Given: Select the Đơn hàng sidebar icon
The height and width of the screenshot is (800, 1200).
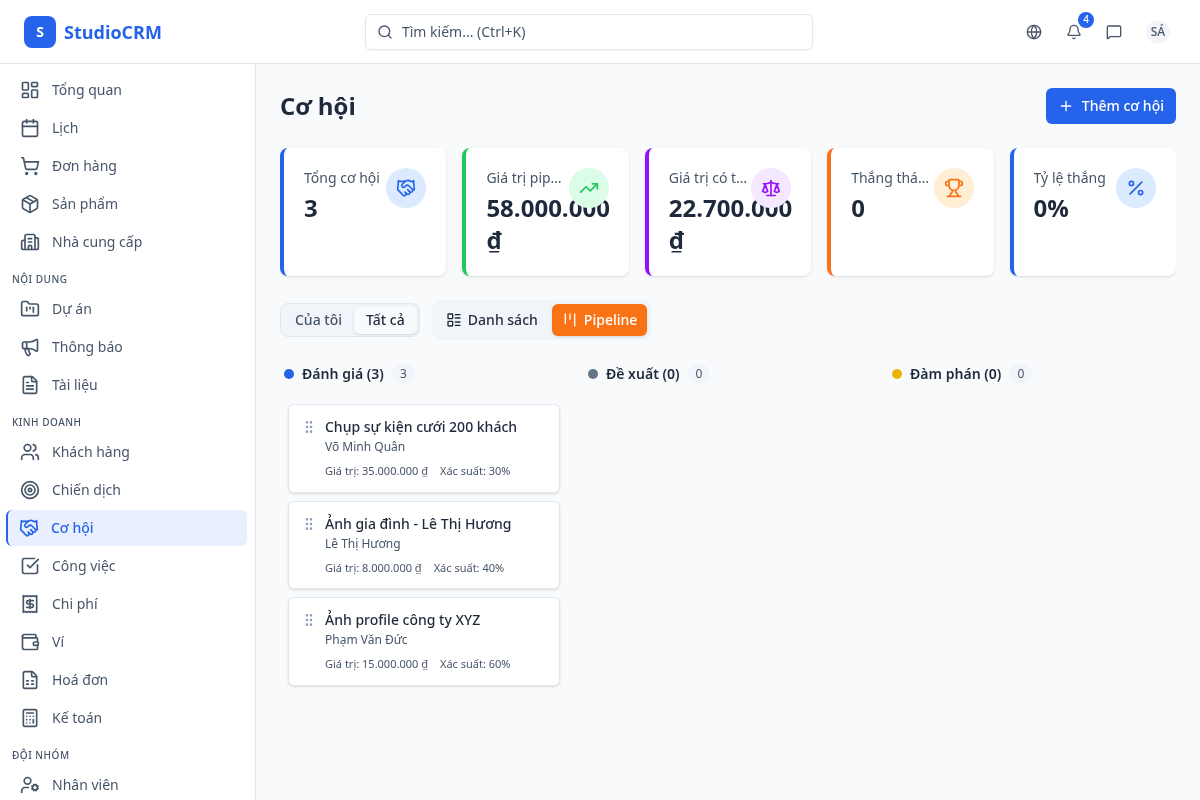Looking at the screenshot, I should [30, 165].
